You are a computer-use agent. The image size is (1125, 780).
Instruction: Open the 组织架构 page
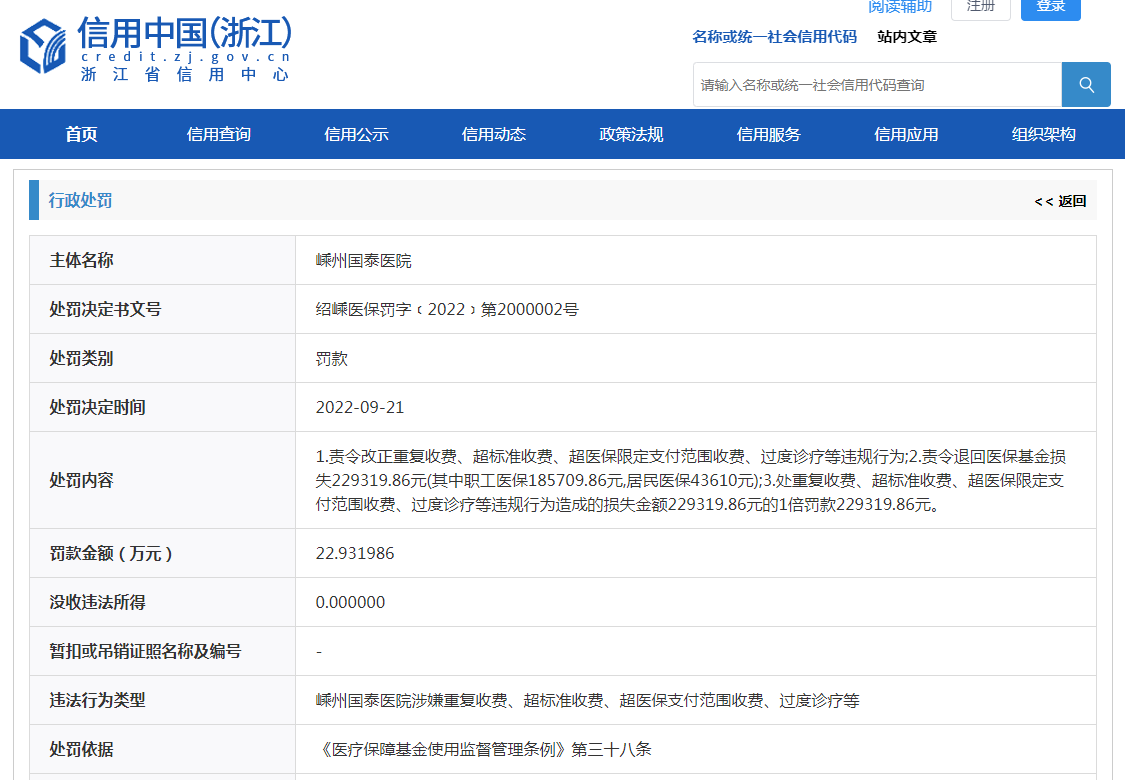pos(1044,135)
